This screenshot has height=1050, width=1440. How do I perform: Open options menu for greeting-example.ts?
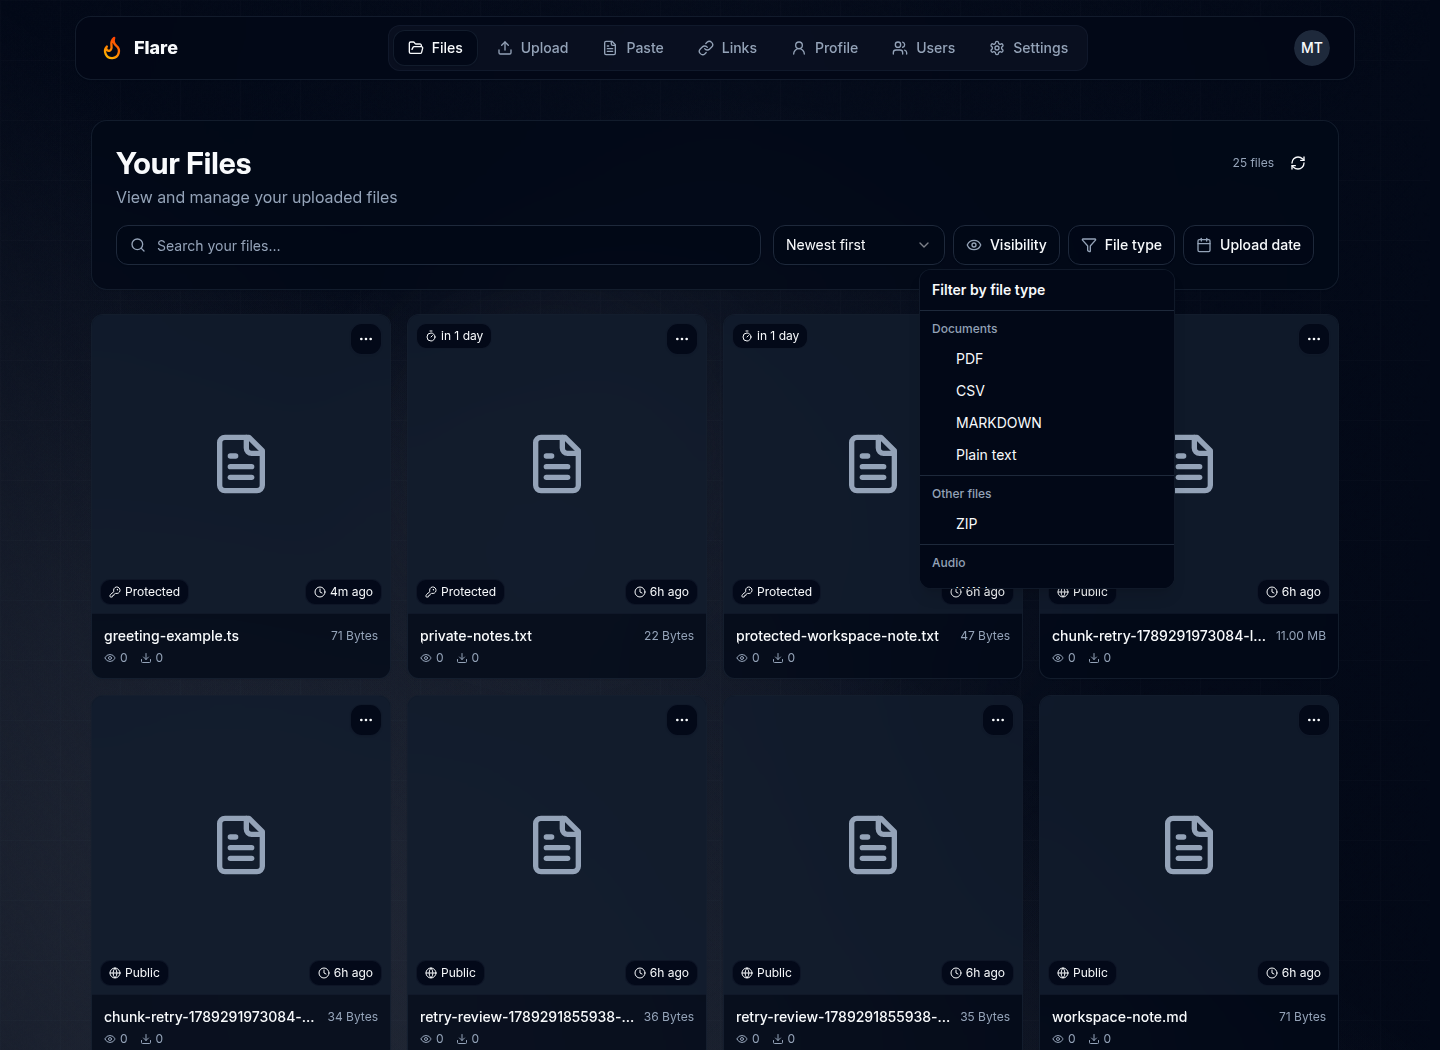tap(366, 339)
